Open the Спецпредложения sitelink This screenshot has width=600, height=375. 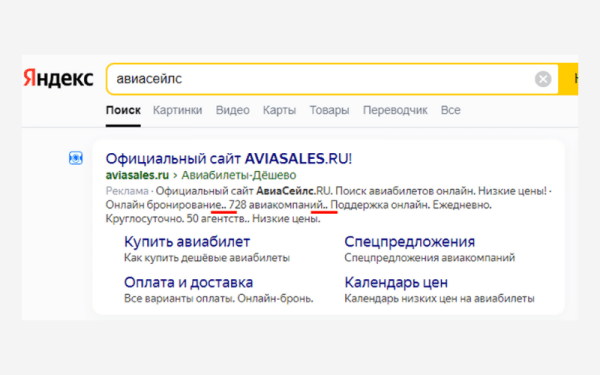(x=410, y=242)
